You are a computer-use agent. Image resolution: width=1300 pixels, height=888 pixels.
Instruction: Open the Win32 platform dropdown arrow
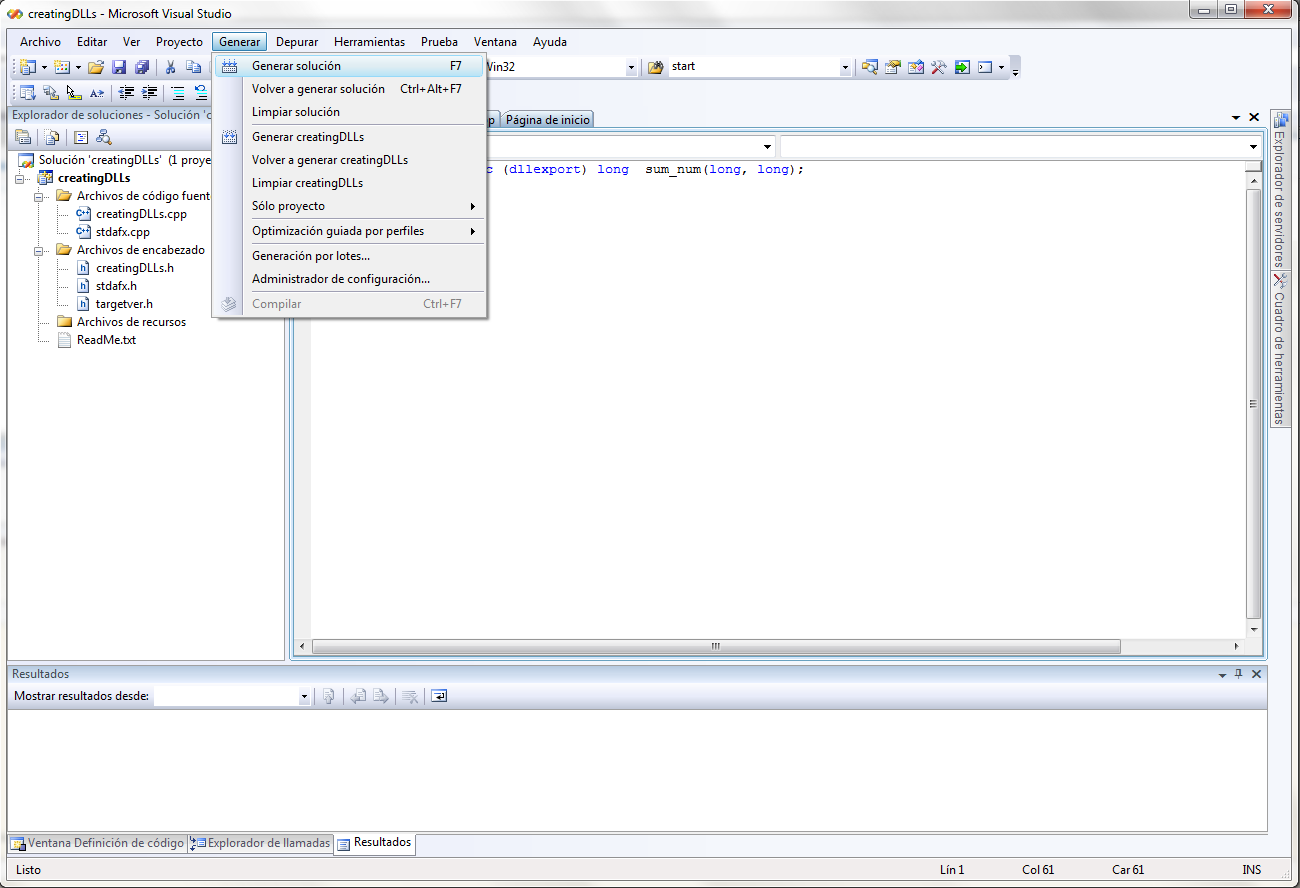(631, 67)
